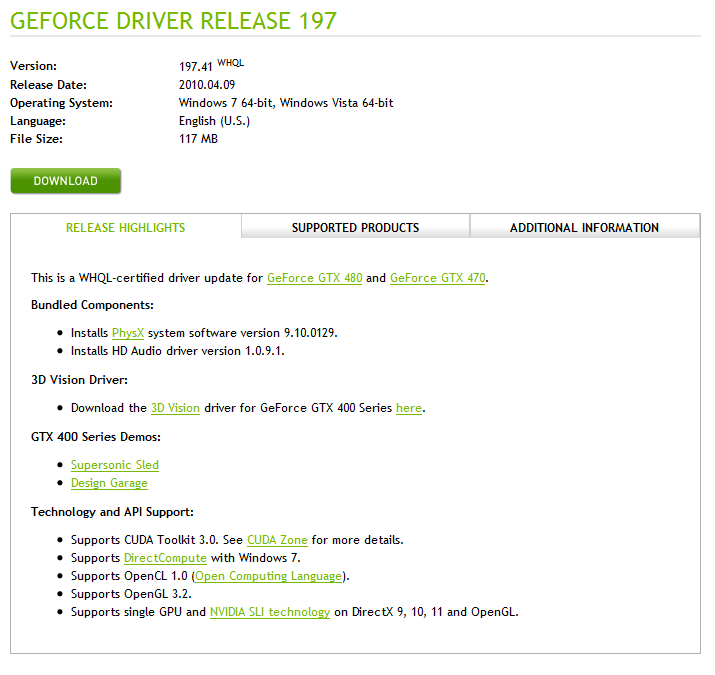Click the 'Windows 7 64-bit, Windows Vista 64-bit' text
Screen dimensions: 715x675
286,103
